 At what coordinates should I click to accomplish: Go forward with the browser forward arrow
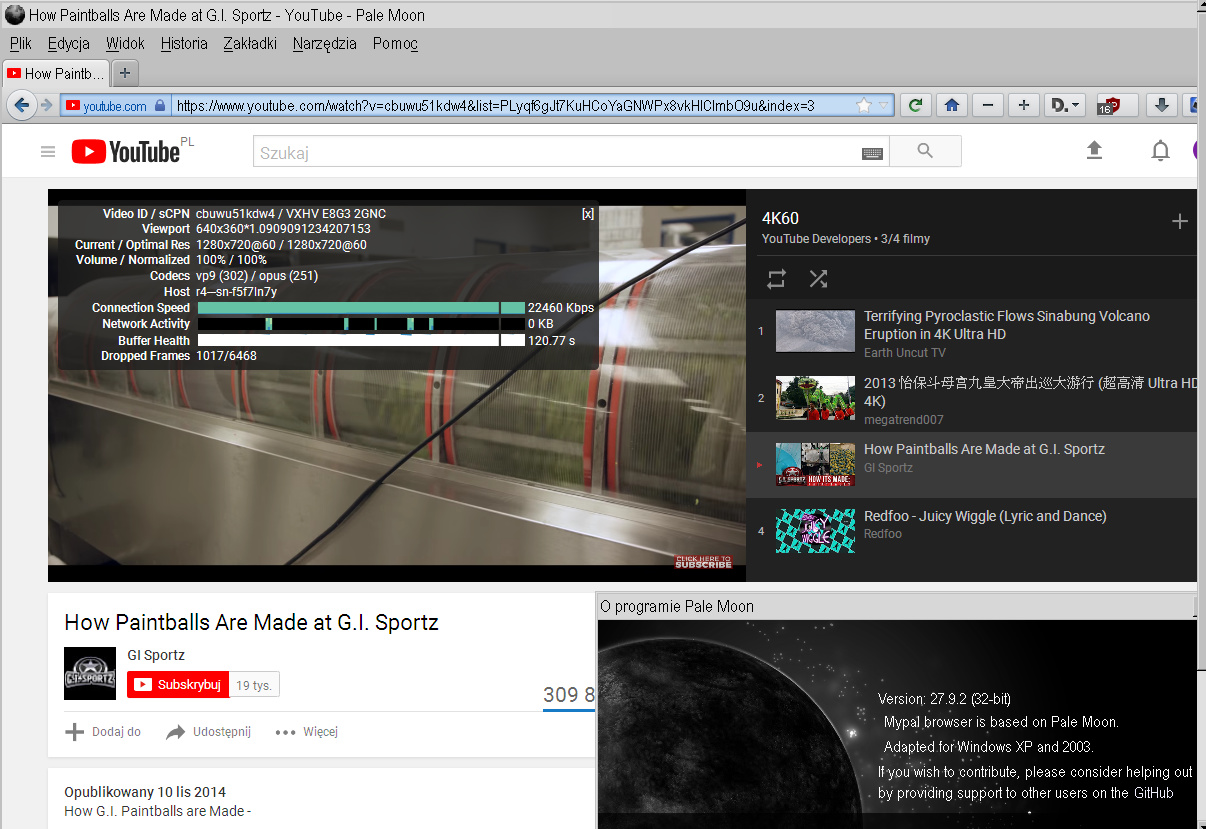(46, 105)
